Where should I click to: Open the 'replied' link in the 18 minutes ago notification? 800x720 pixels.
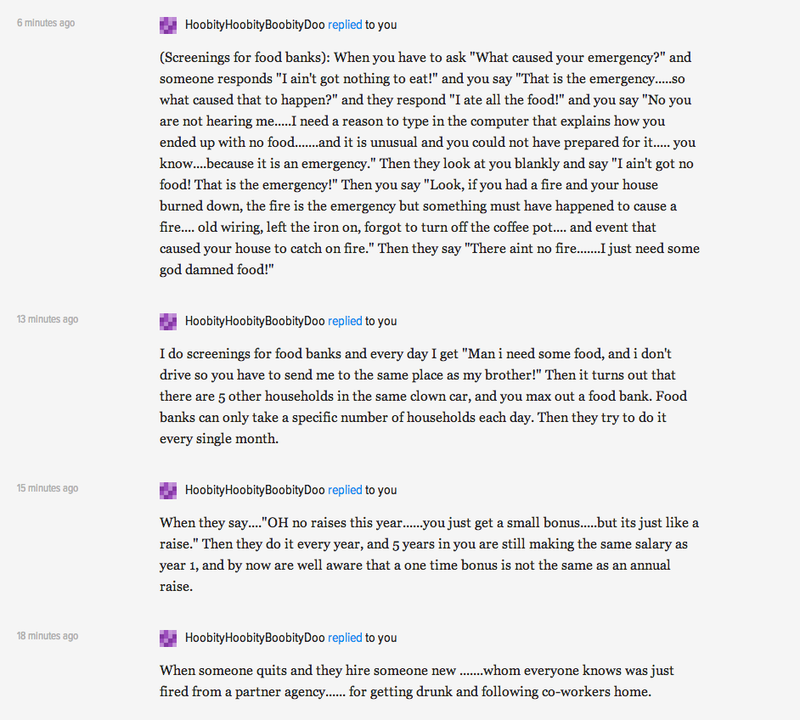pyautogui.click(x=345, y=638)
